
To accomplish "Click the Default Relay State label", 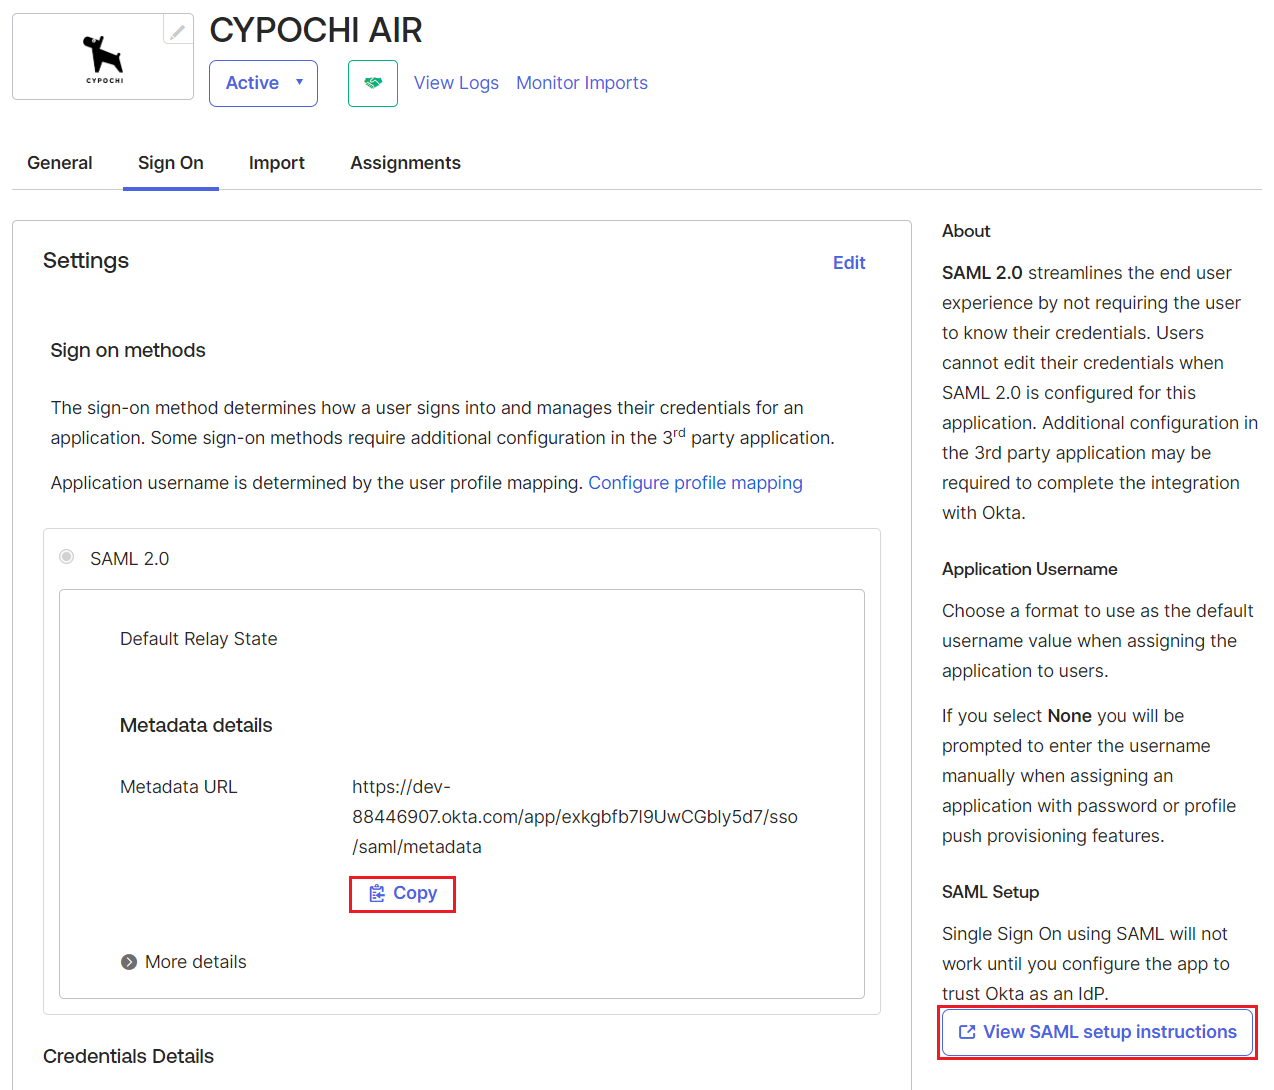I will (x=199, y=639).
